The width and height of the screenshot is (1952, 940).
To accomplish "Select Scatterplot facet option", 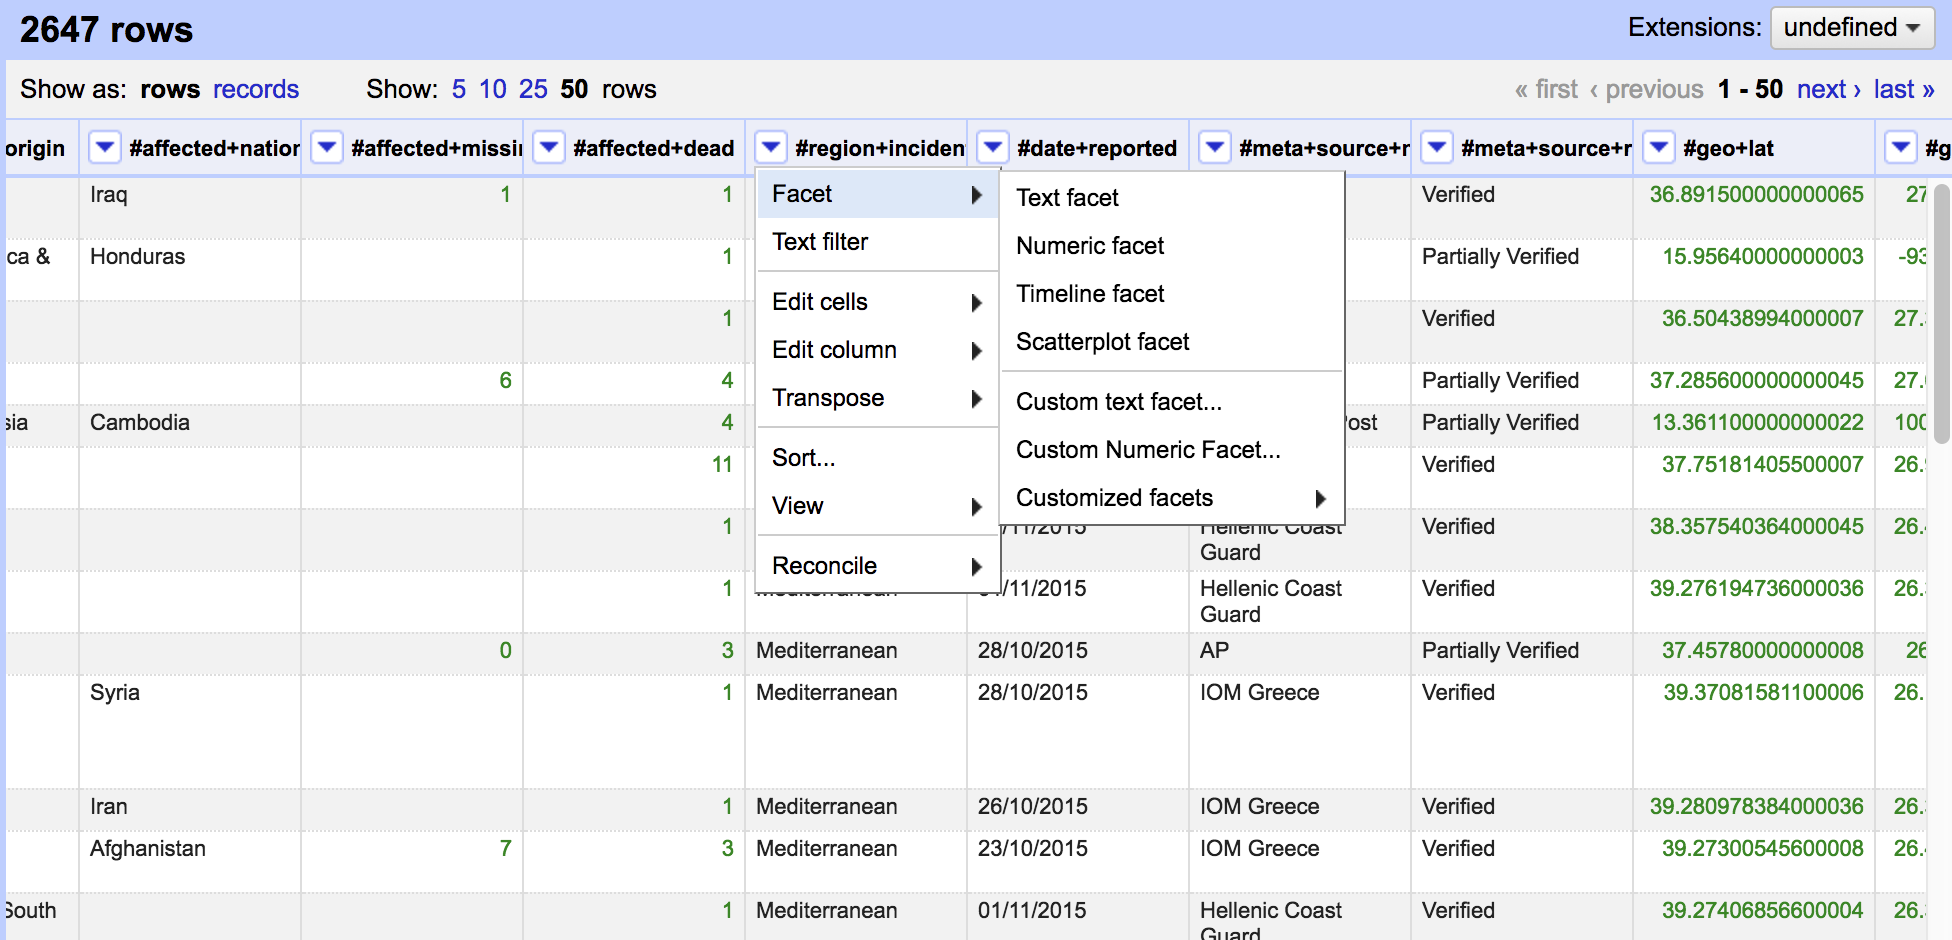I will tap(1172, 342).
